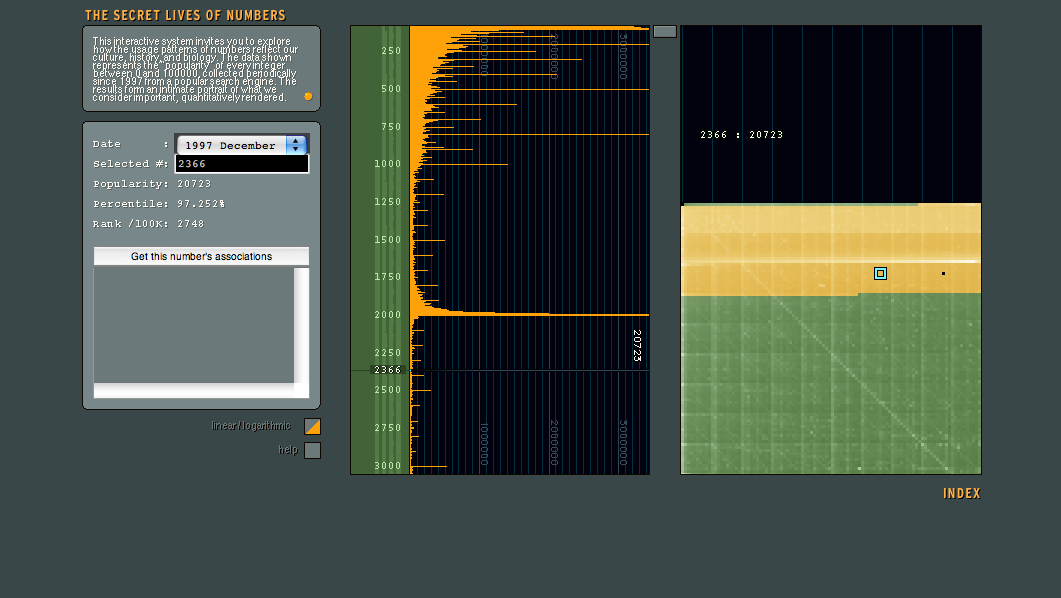Click the 2750 label on the histogram axis
This screenshot has height=598, width=1061.
pos(387,428)
